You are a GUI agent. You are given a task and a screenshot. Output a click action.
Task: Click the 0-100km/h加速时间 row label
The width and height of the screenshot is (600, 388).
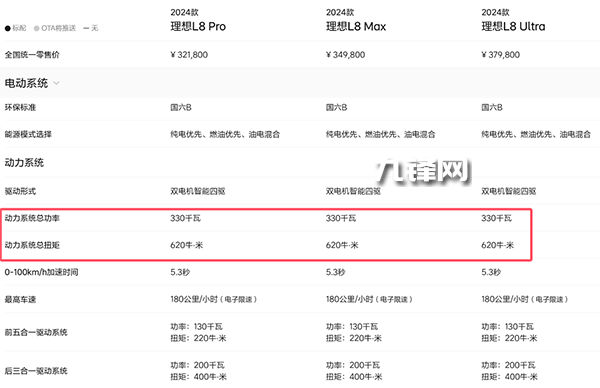[41, 272]
